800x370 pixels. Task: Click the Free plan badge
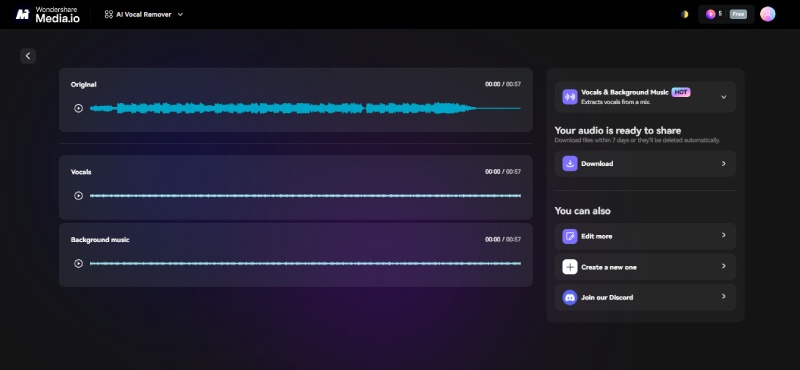tap(738, 14)
